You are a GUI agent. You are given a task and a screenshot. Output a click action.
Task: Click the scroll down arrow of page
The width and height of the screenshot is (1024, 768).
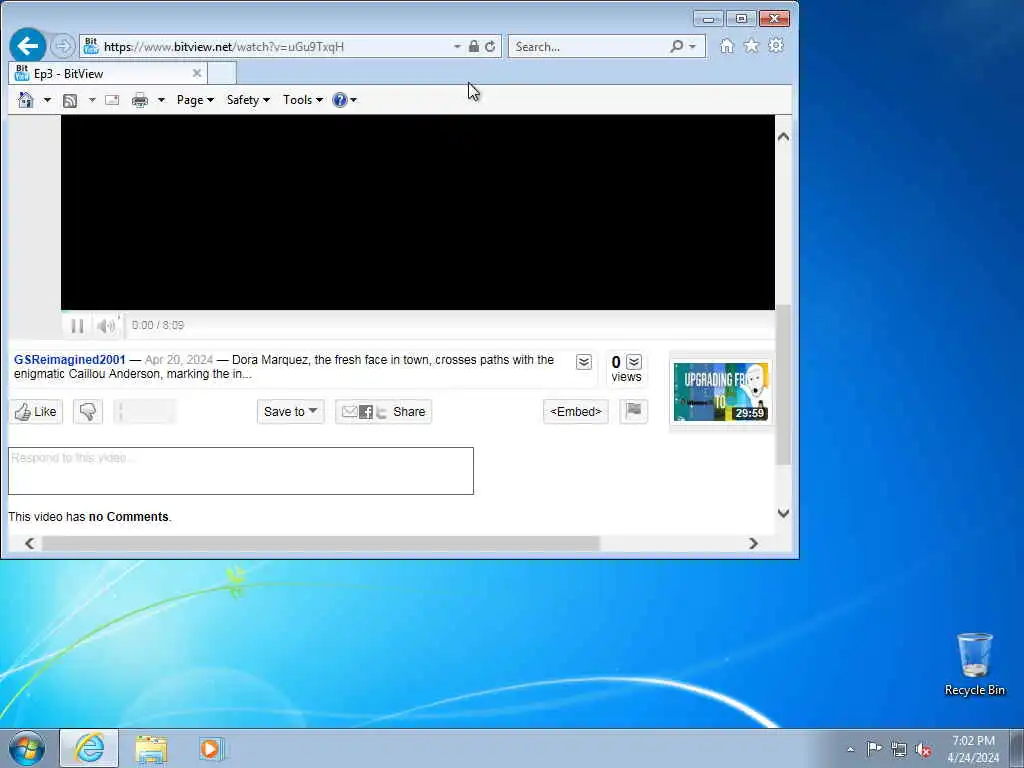(x=783, y=513)
